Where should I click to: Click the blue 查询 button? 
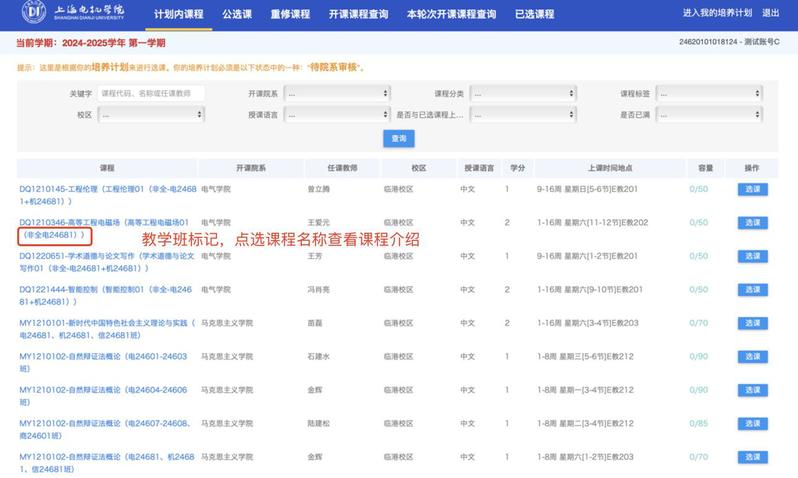click(x=399, y=138)
